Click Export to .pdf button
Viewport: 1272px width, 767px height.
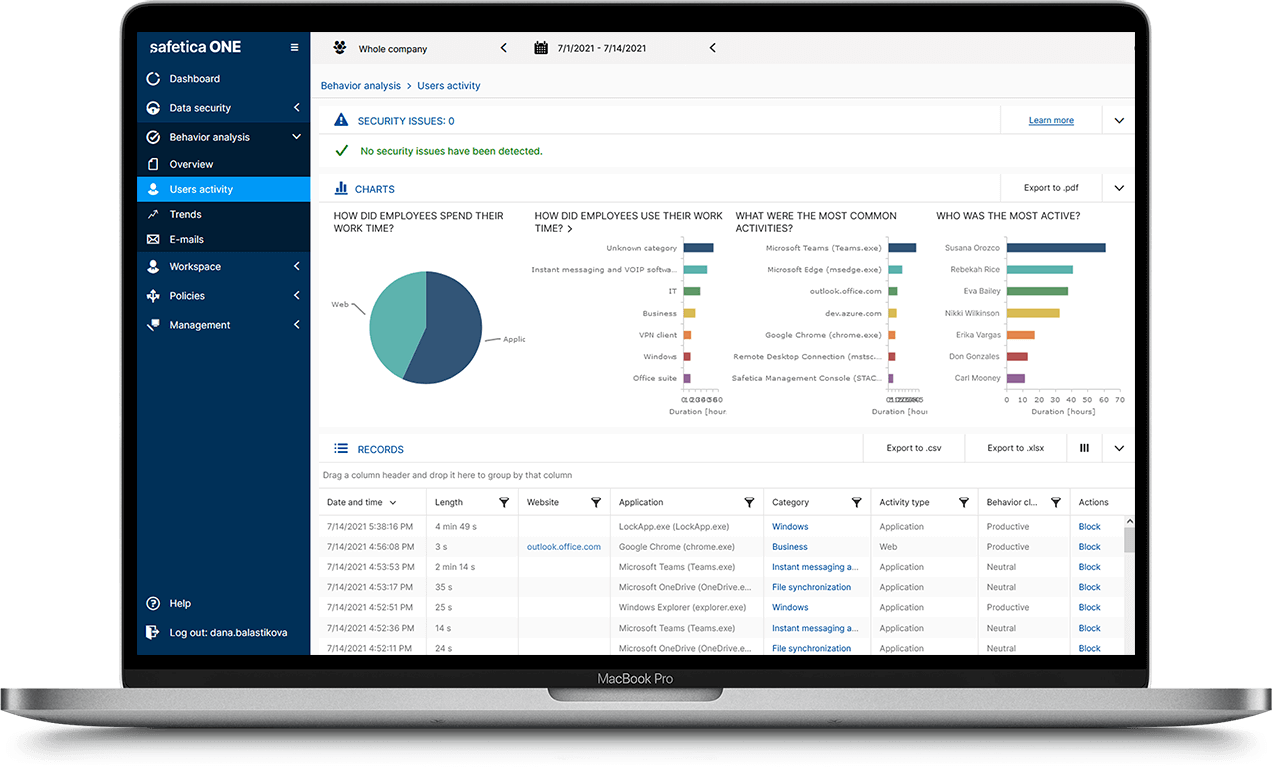pyautogui.click(x=1051, y=187)
